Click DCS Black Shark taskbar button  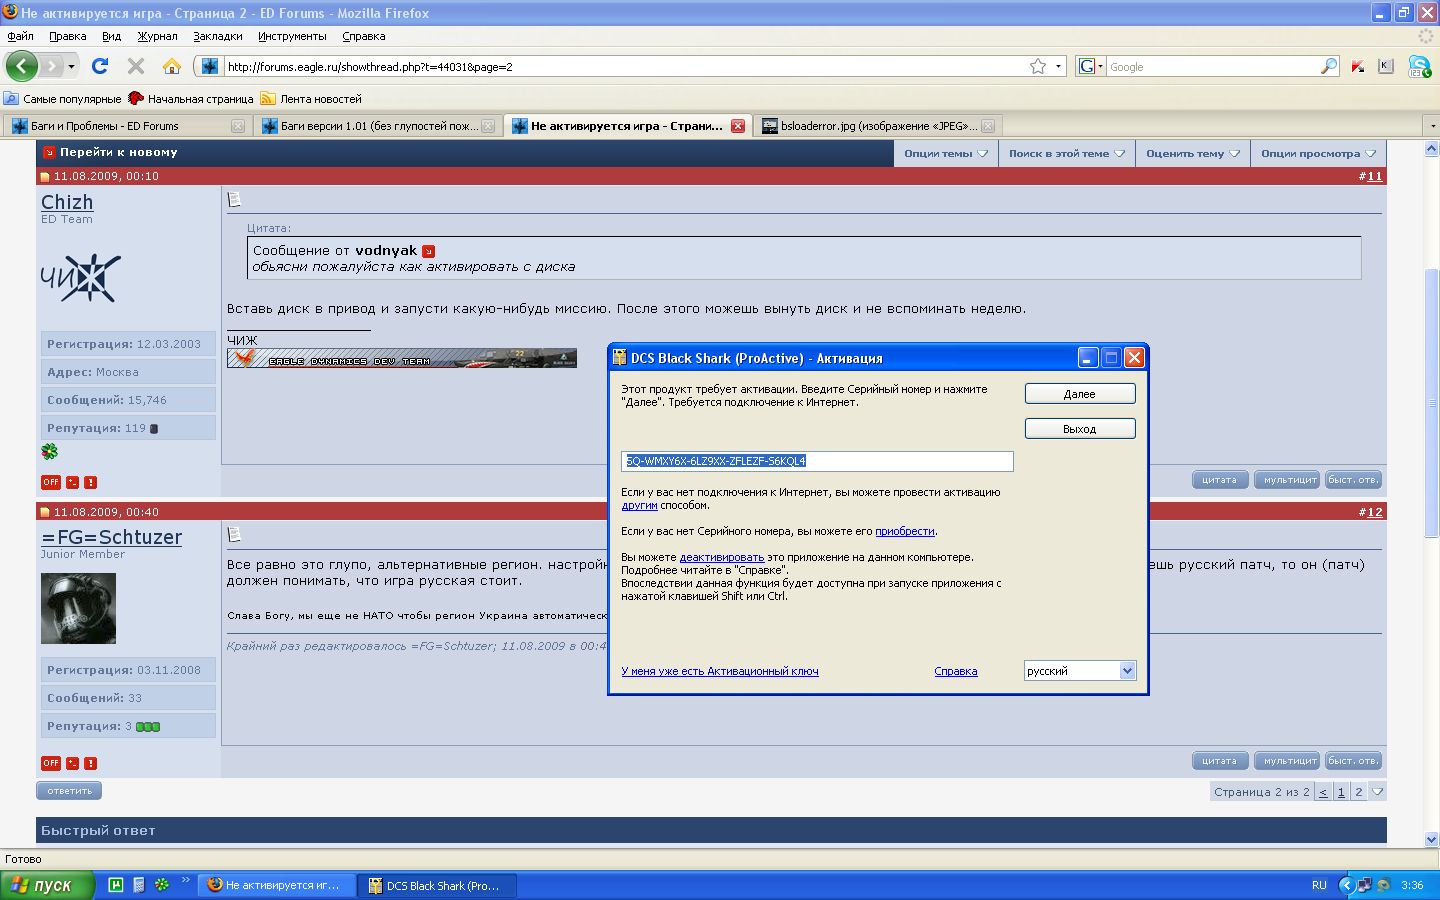pos(437,885)
